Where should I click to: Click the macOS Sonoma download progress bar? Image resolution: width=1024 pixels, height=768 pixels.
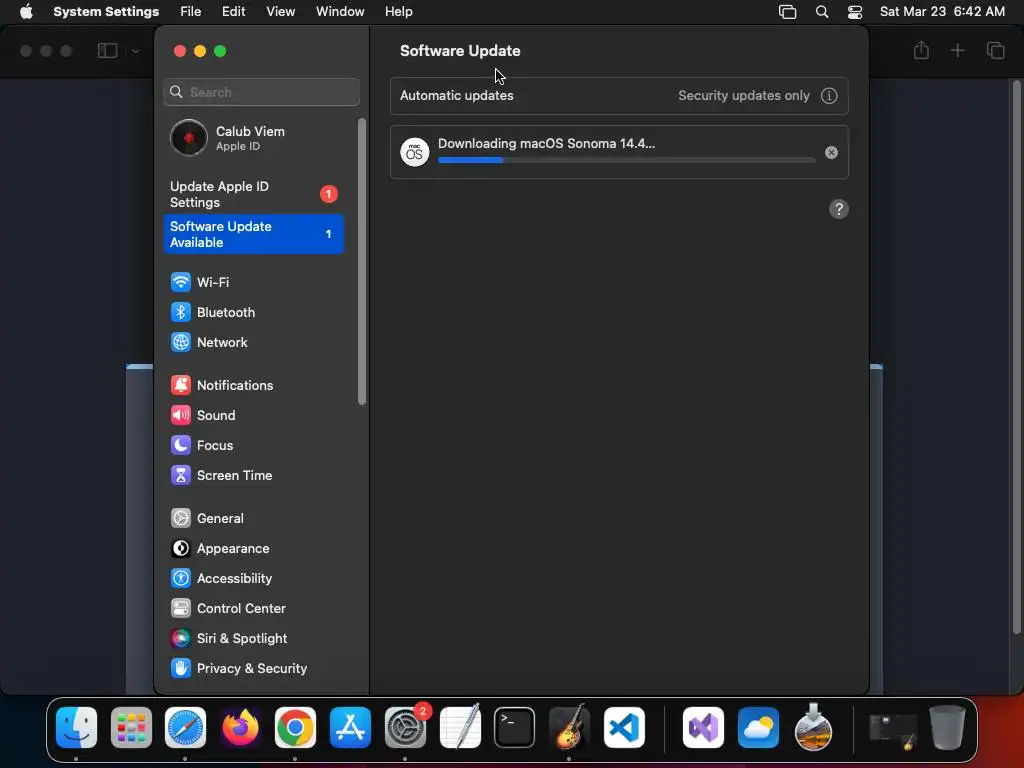(626, 160)
